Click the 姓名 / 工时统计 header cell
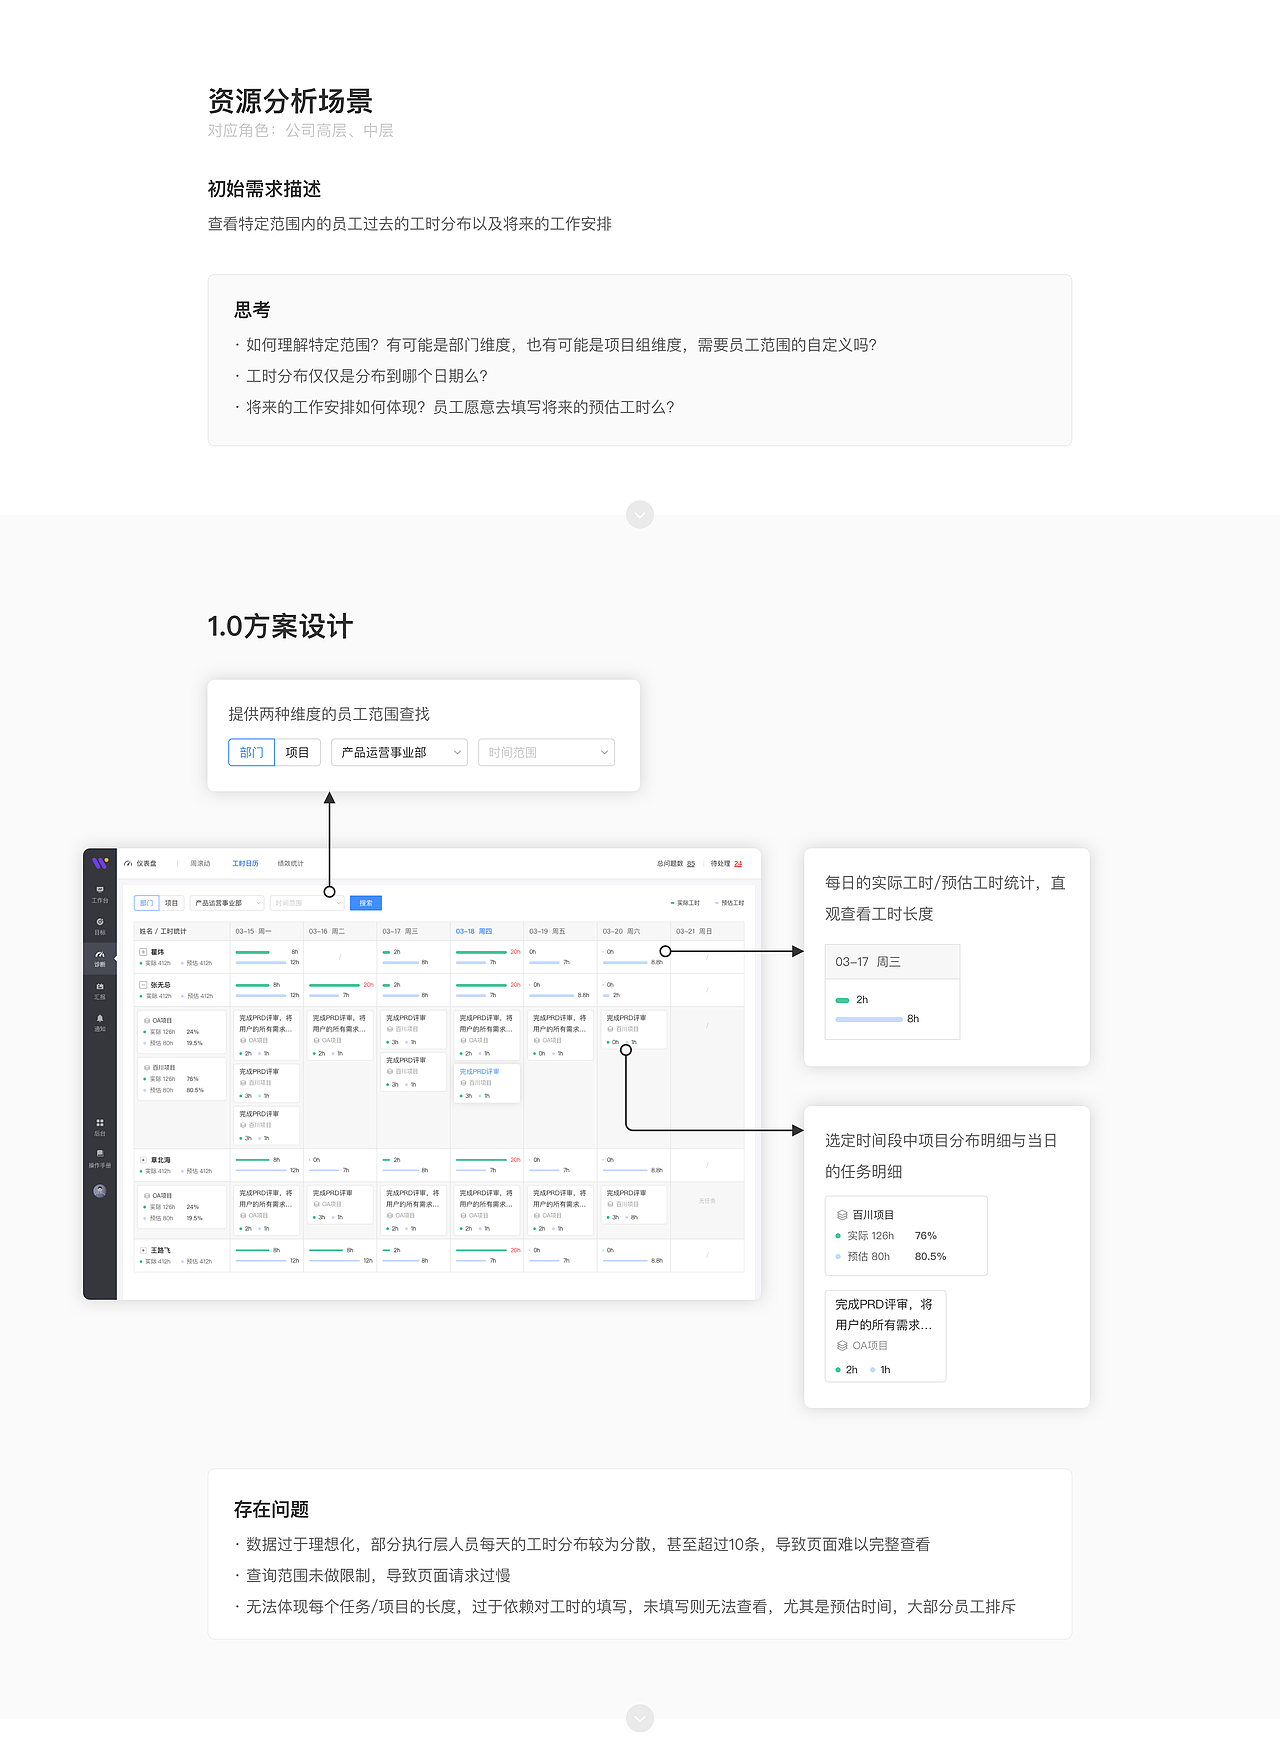 point(182,931)
